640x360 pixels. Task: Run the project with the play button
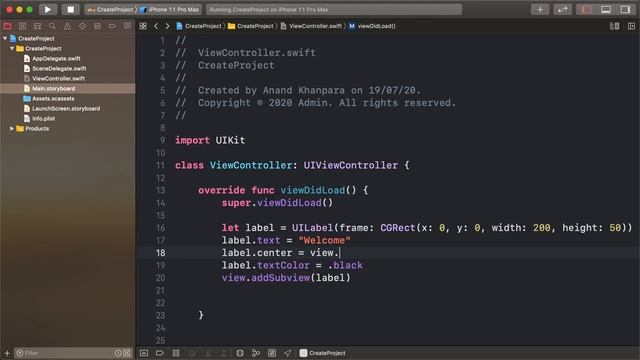pyautogui.click(x=48, y=9)
